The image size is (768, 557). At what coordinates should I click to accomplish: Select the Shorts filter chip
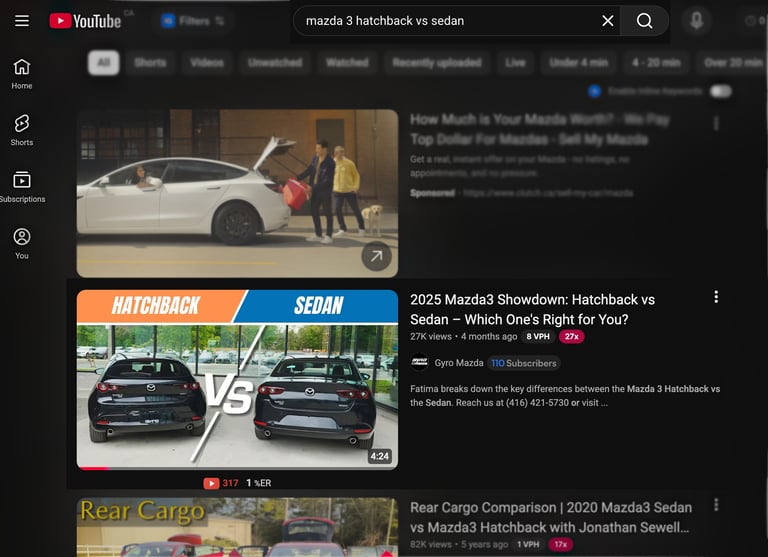point(150,63)
